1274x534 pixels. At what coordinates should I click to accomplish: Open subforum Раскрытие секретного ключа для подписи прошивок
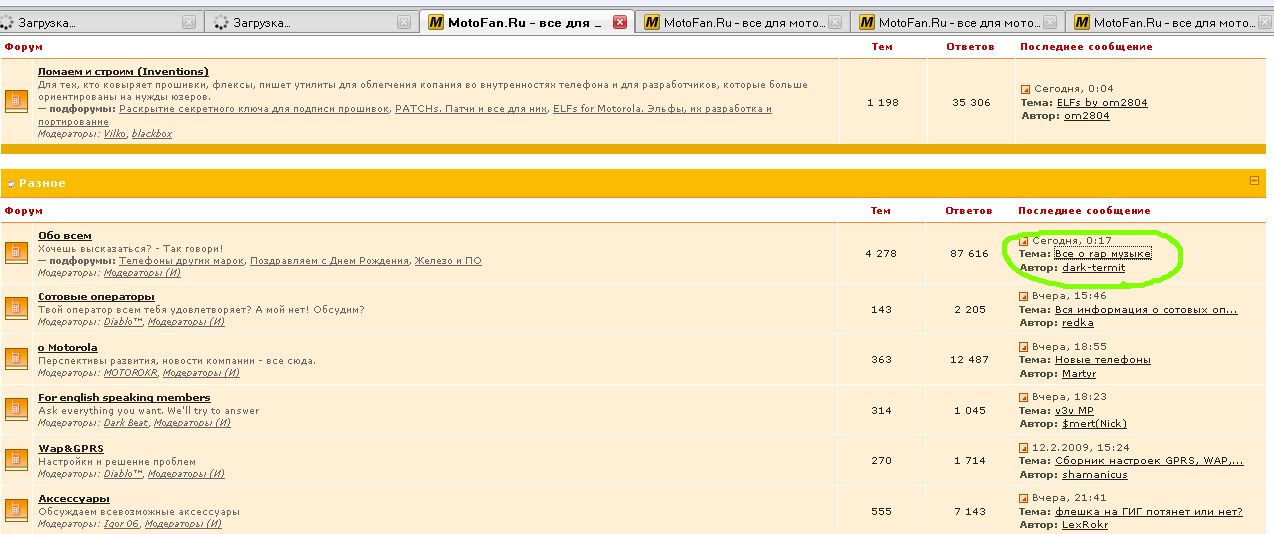pyautogui.click(x=254, y=109)
